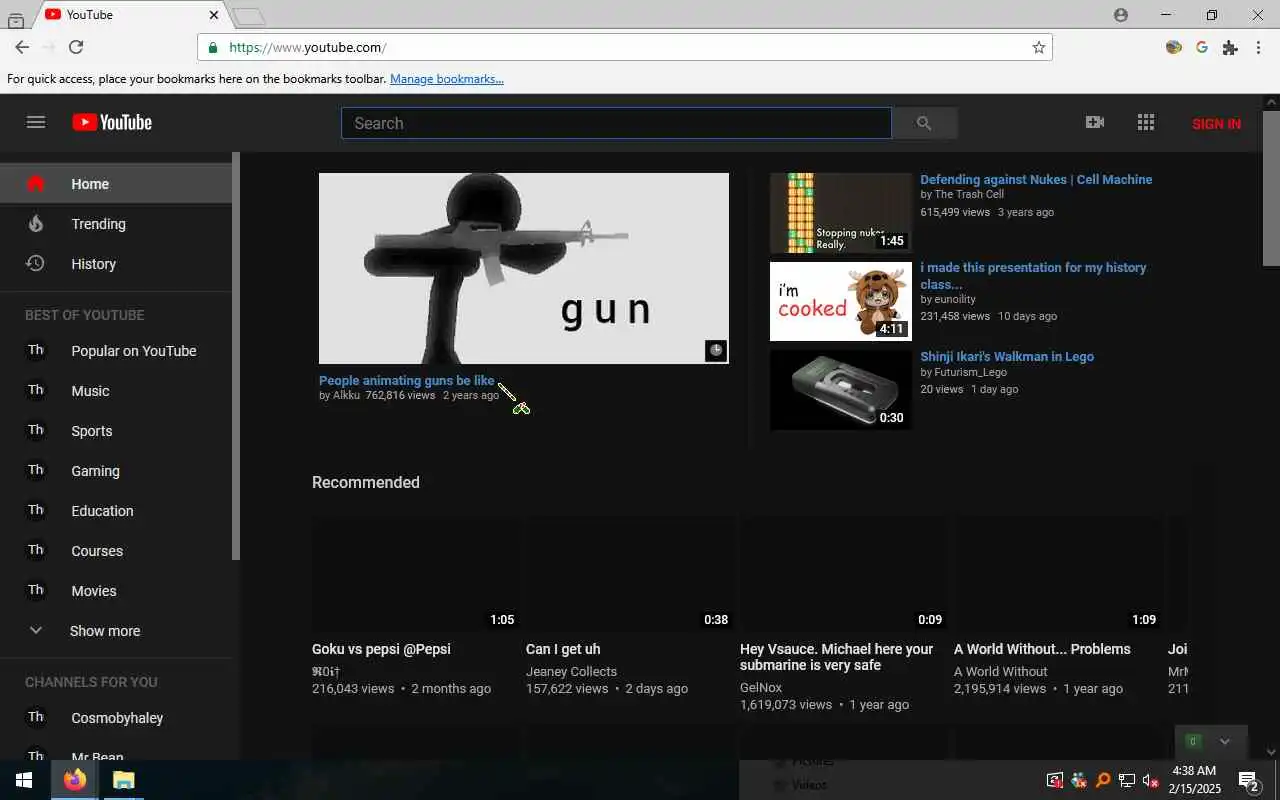Screen dimensions: 1280x800
Task: Click GelNox channel name
Action: [761, 688]
